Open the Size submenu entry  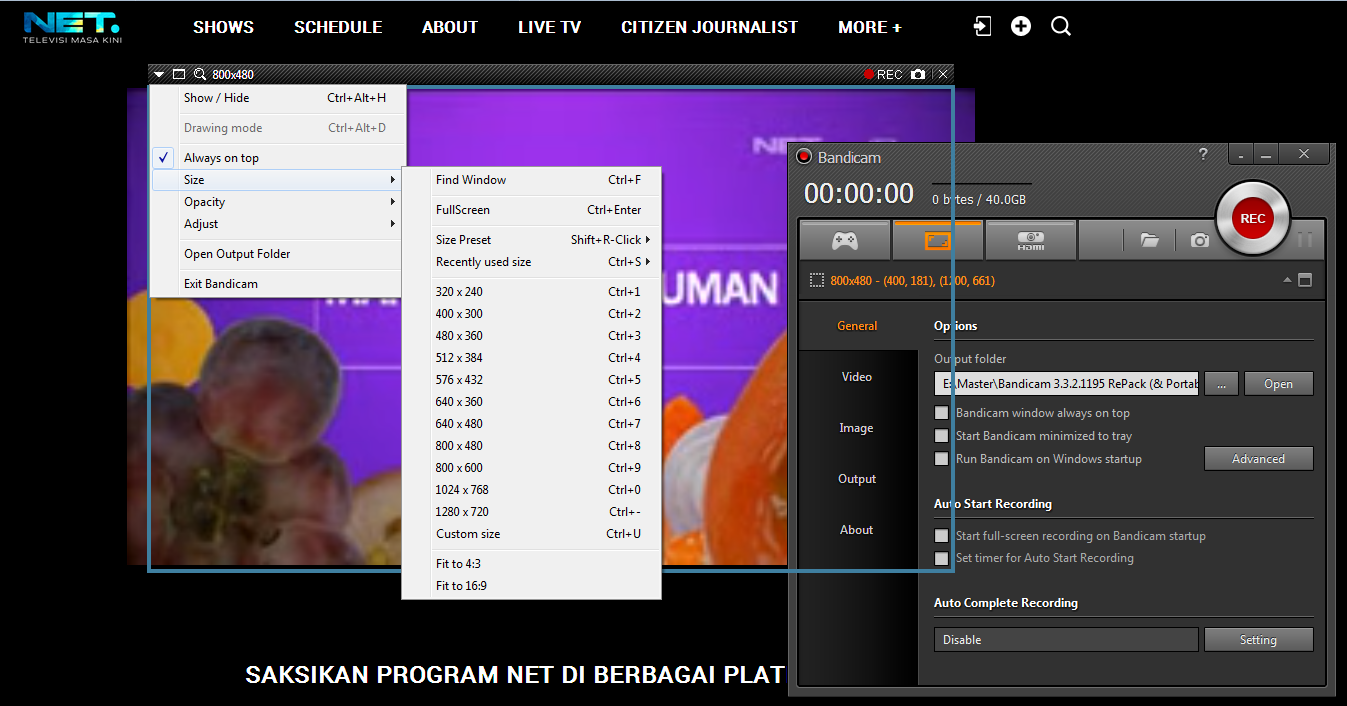click(x=278, y=180)
